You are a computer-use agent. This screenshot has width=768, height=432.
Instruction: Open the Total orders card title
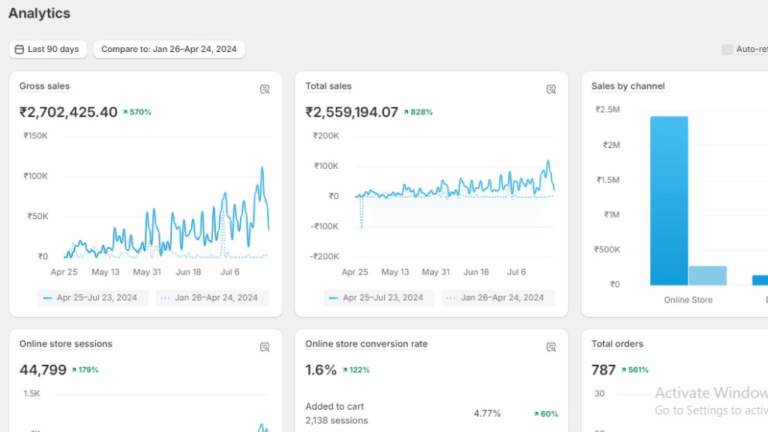[619, 344]
